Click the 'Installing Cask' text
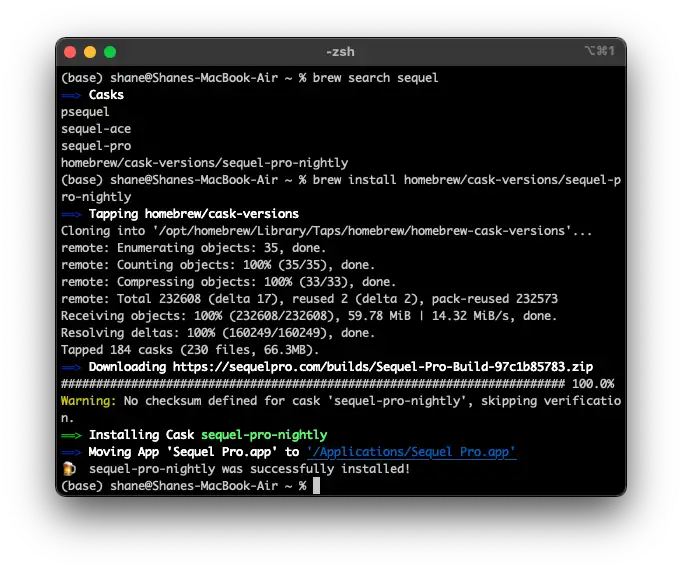The width and height of the screenshot is (682, 570). [x=141, y=435]
